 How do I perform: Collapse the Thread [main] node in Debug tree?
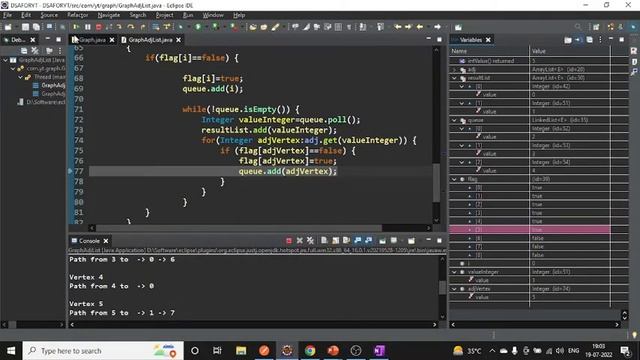[x=20, y=77]
